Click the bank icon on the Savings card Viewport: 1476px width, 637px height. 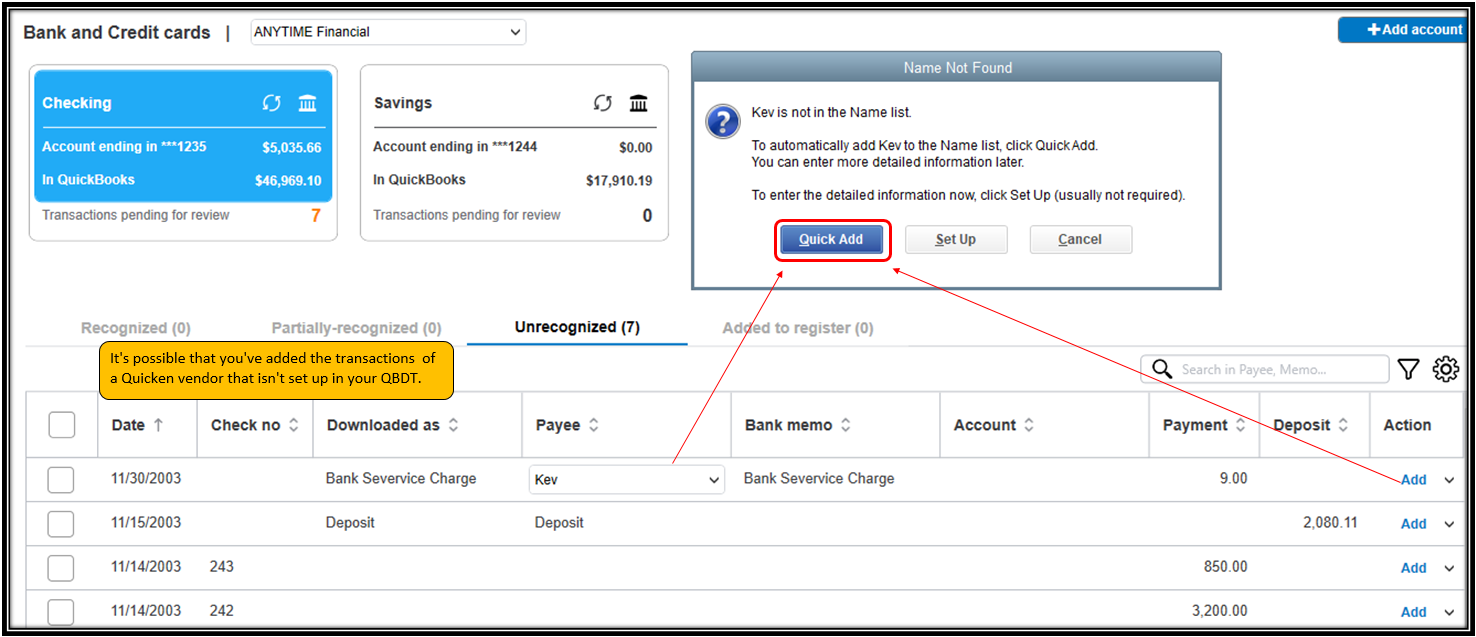click(x=638, y=102)
